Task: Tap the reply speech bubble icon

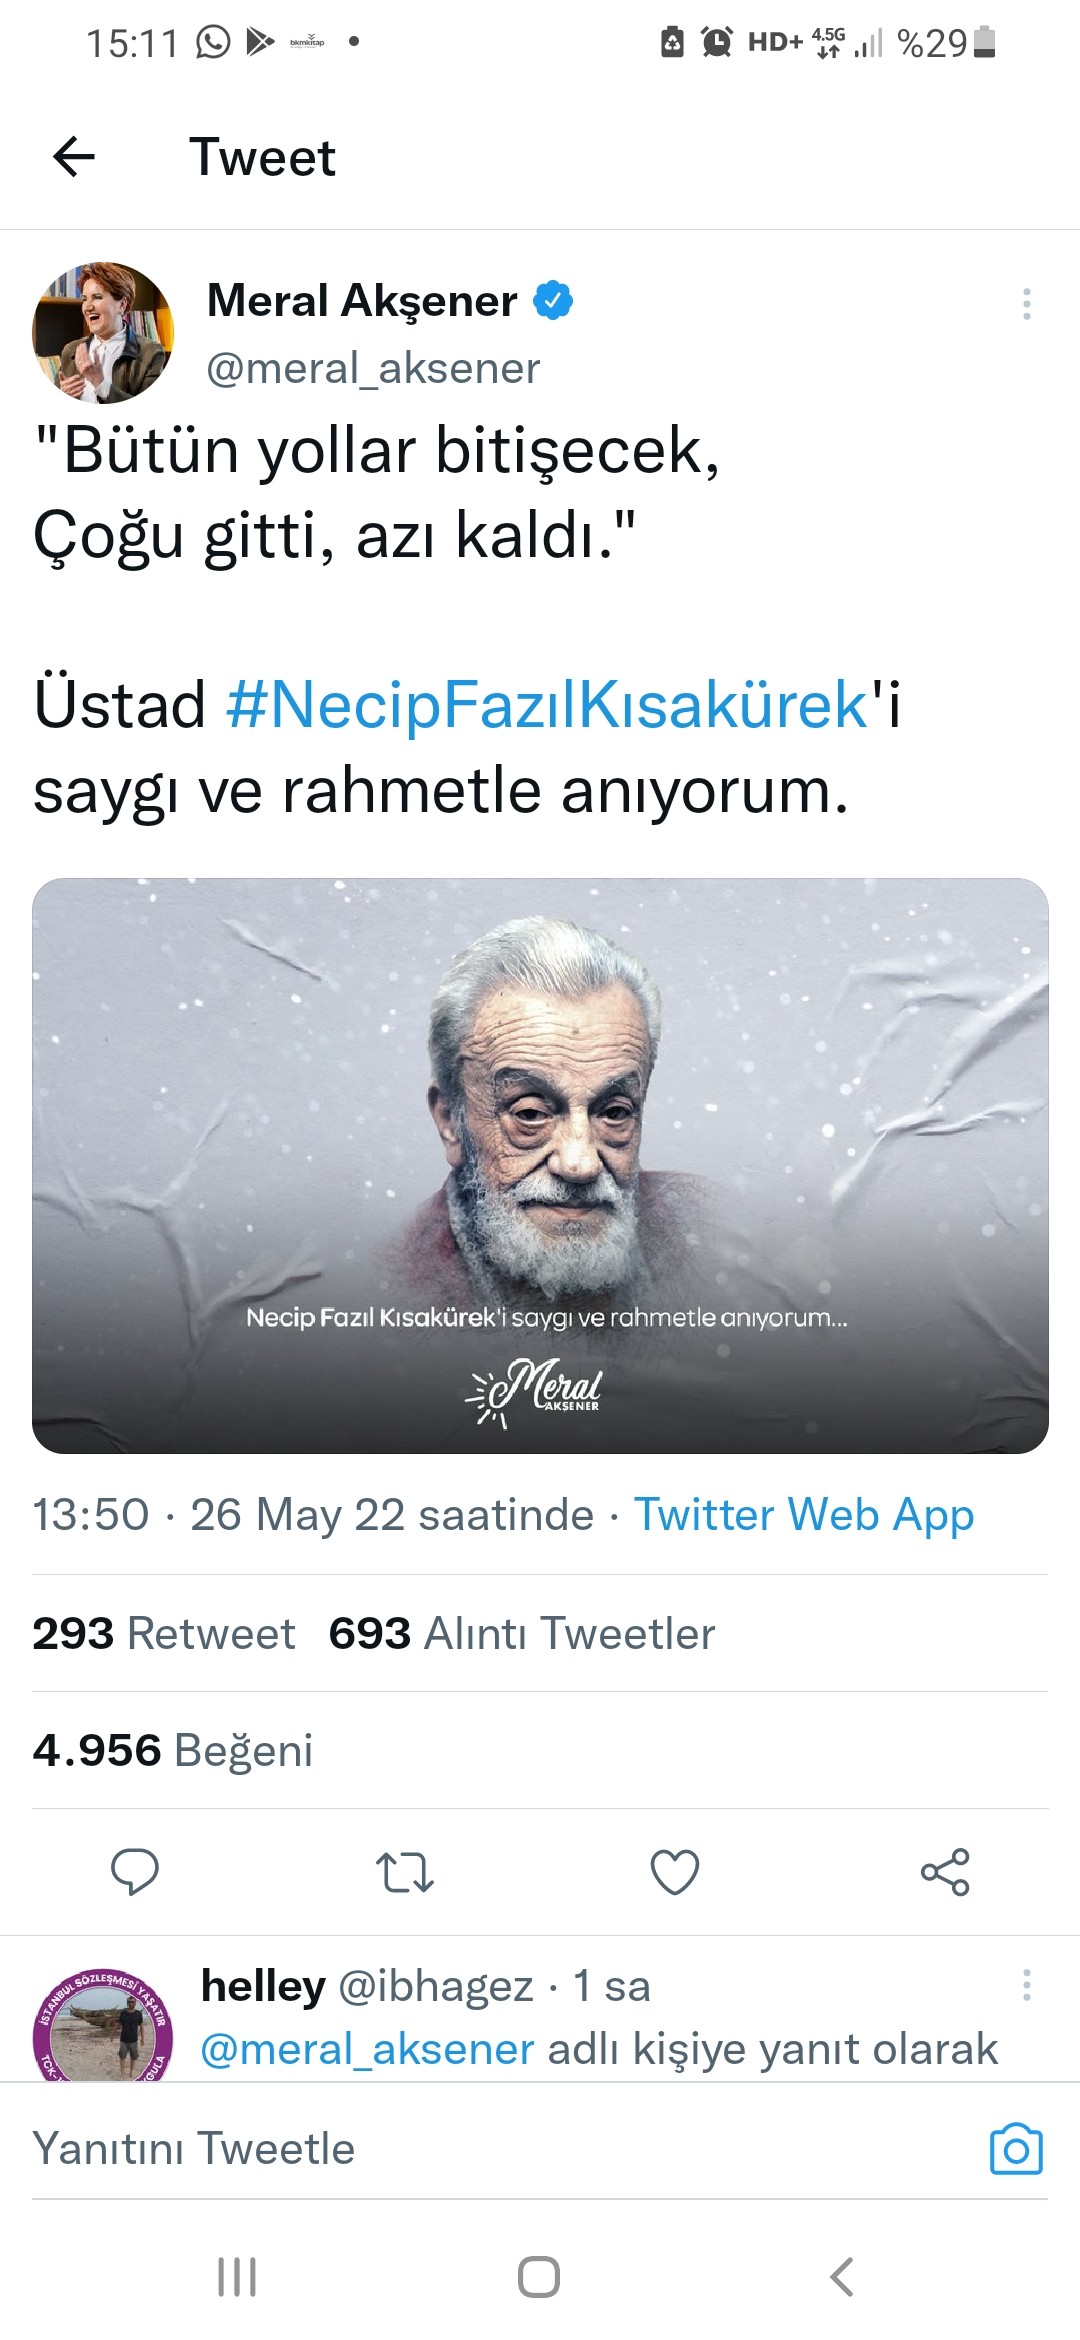Action: pyautogui.click(x=135, y=1872)
